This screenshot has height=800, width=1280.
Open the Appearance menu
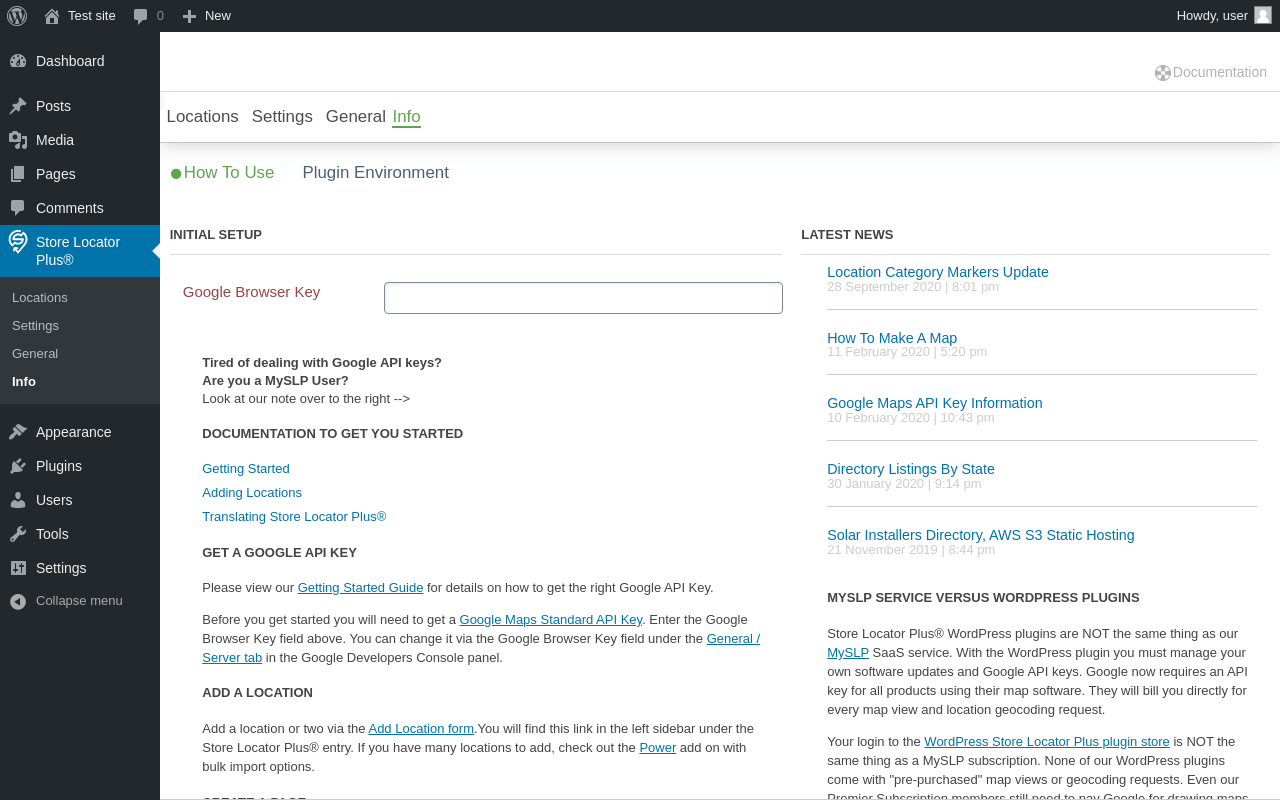(74, 432)
